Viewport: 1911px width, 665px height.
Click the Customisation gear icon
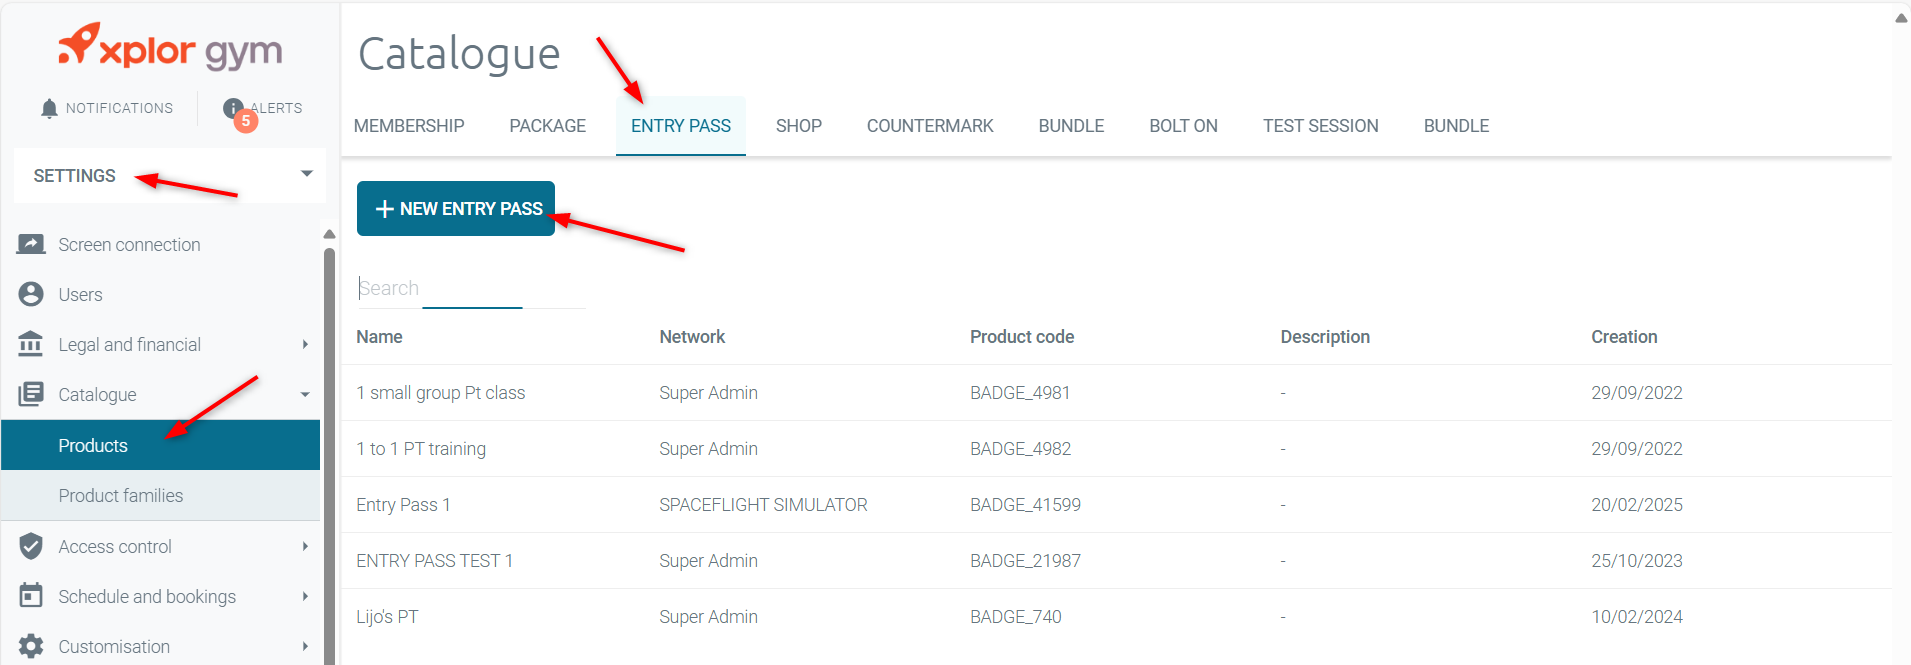(x=31, y=646)
